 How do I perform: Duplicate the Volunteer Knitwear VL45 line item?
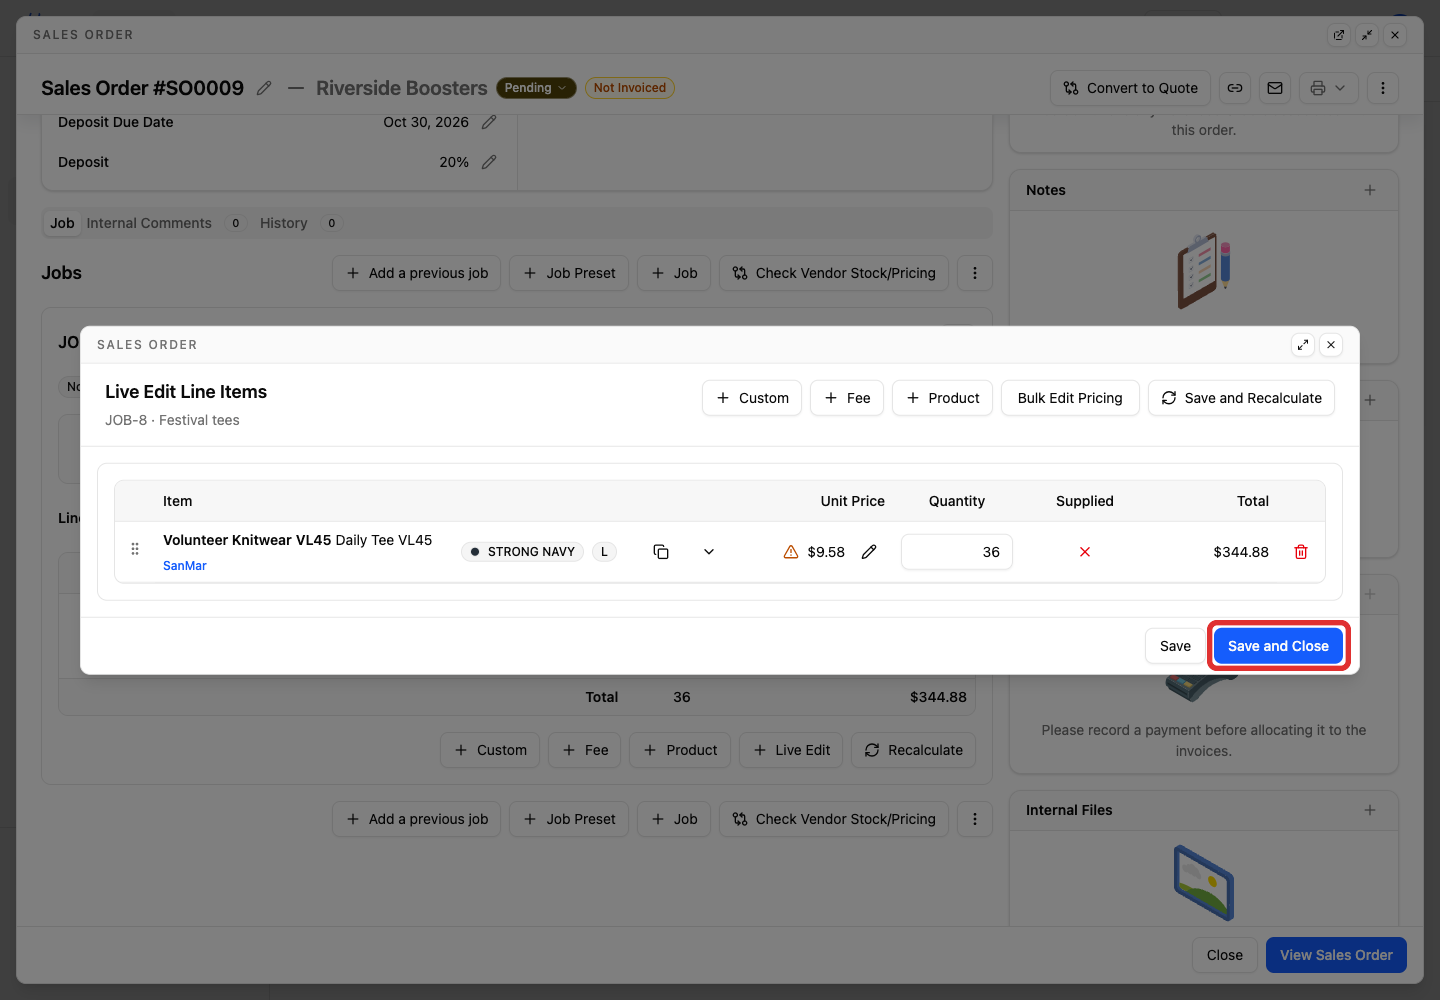point(661,552)
